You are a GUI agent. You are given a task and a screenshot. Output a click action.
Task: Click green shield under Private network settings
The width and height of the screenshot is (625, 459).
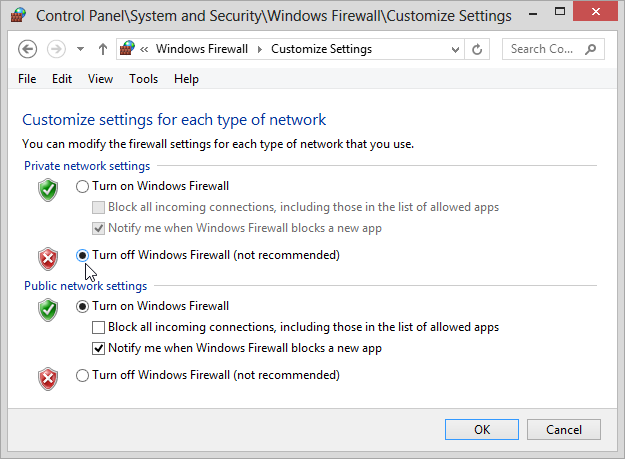coord(48,190)
